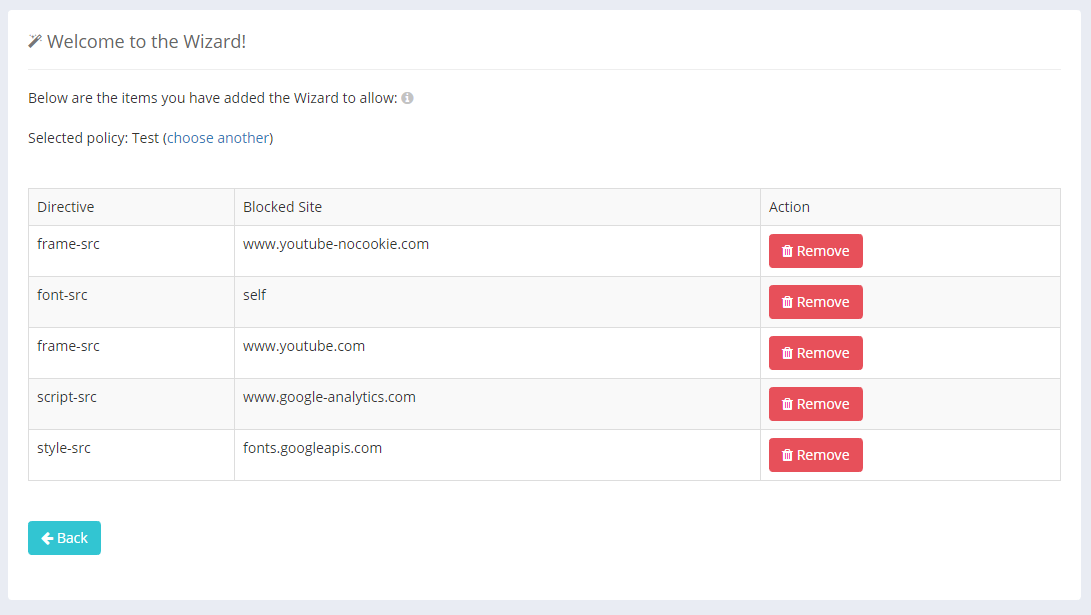Click trash icon for www.youtube.com row

pos(787,353)
